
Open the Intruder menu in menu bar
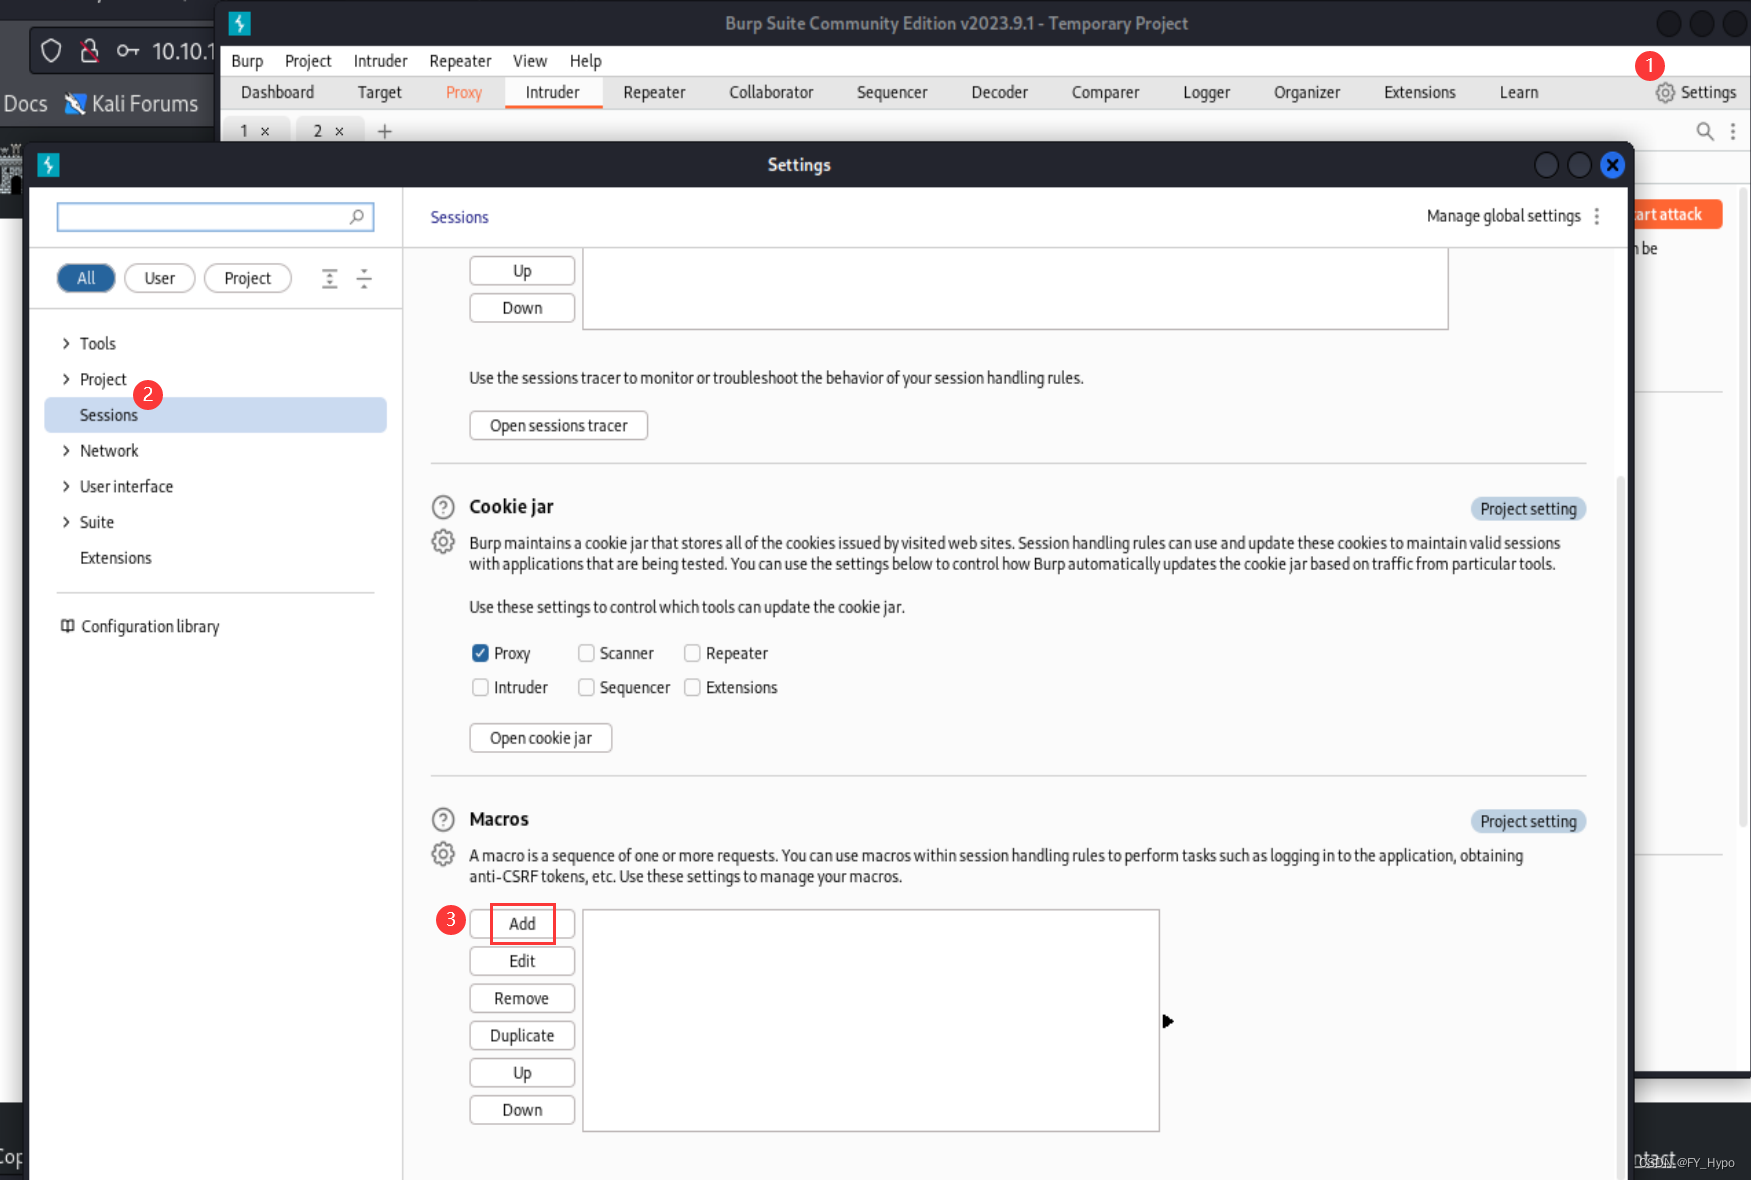pos(380,61)
